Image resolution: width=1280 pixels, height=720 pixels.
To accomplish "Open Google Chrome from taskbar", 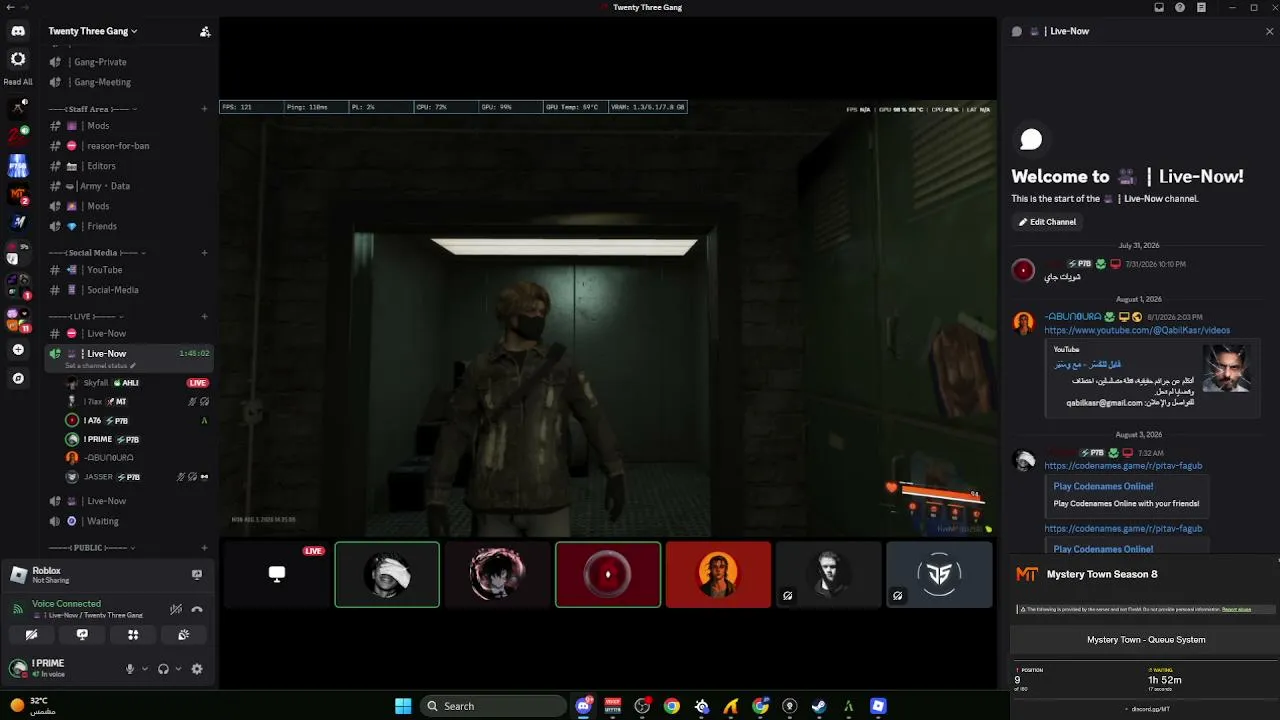I will [672, 706].
